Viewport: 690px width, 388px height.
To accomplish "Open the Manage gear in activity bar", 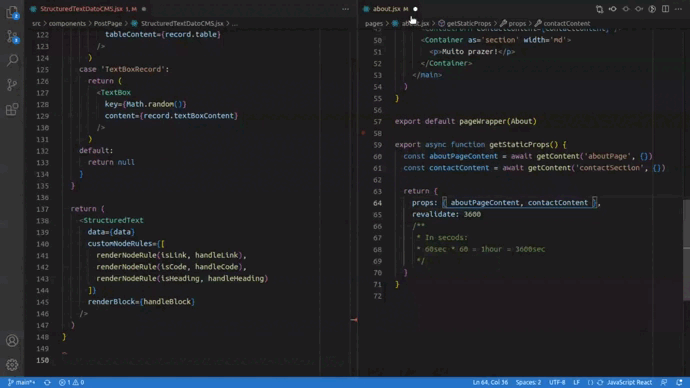I will (12, 364).
